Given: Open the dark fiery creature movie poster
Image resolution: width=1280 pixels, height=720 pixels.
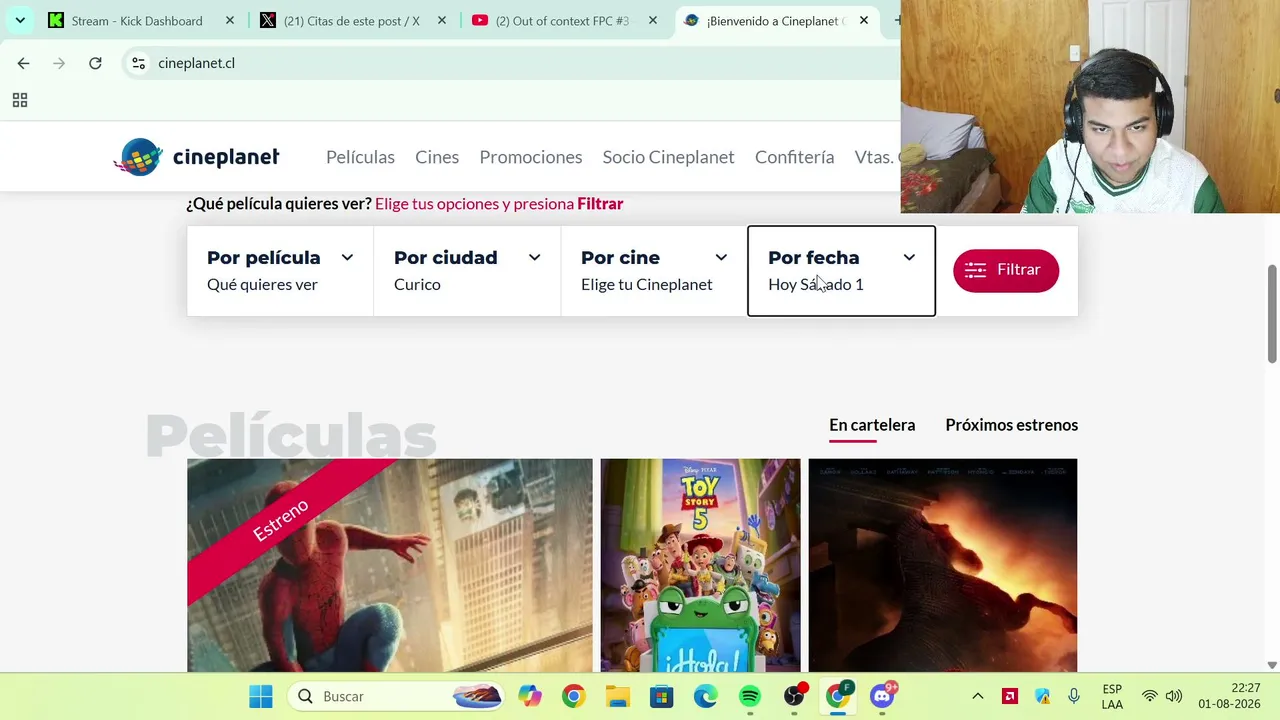Looking at the screenshot, I should (x=942, y=565).
